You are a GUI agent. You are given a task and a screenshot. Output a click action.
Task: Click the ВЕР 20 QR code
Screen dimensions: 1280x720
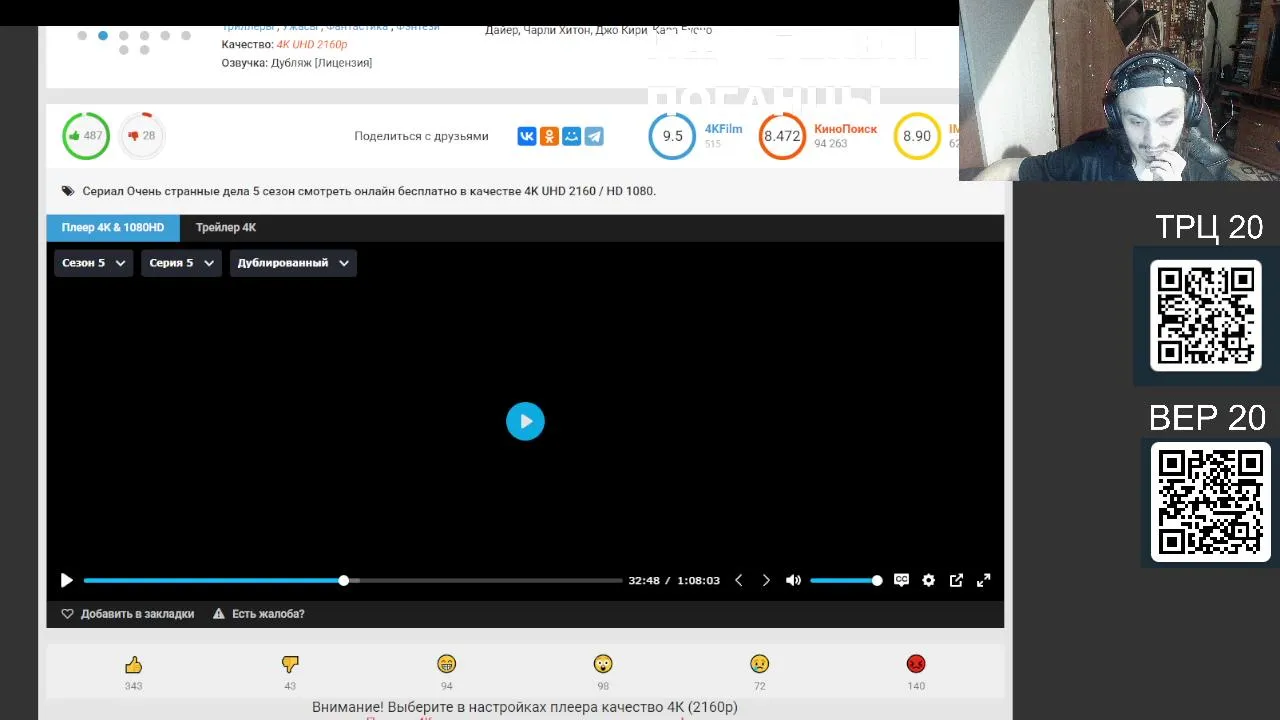(1210, 502)
